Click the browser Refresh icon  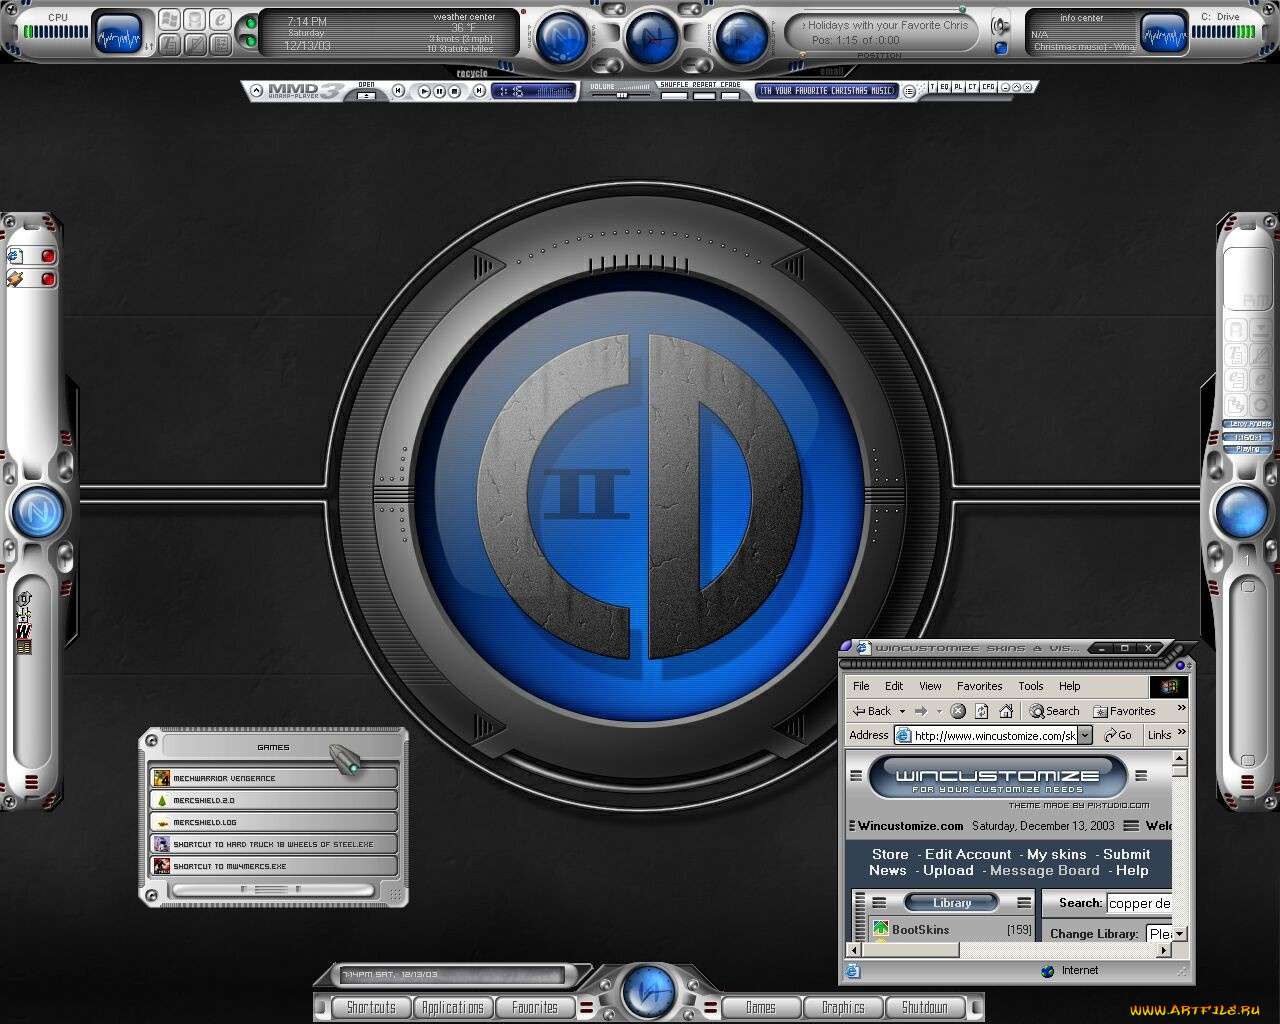[x=982, y=711]
